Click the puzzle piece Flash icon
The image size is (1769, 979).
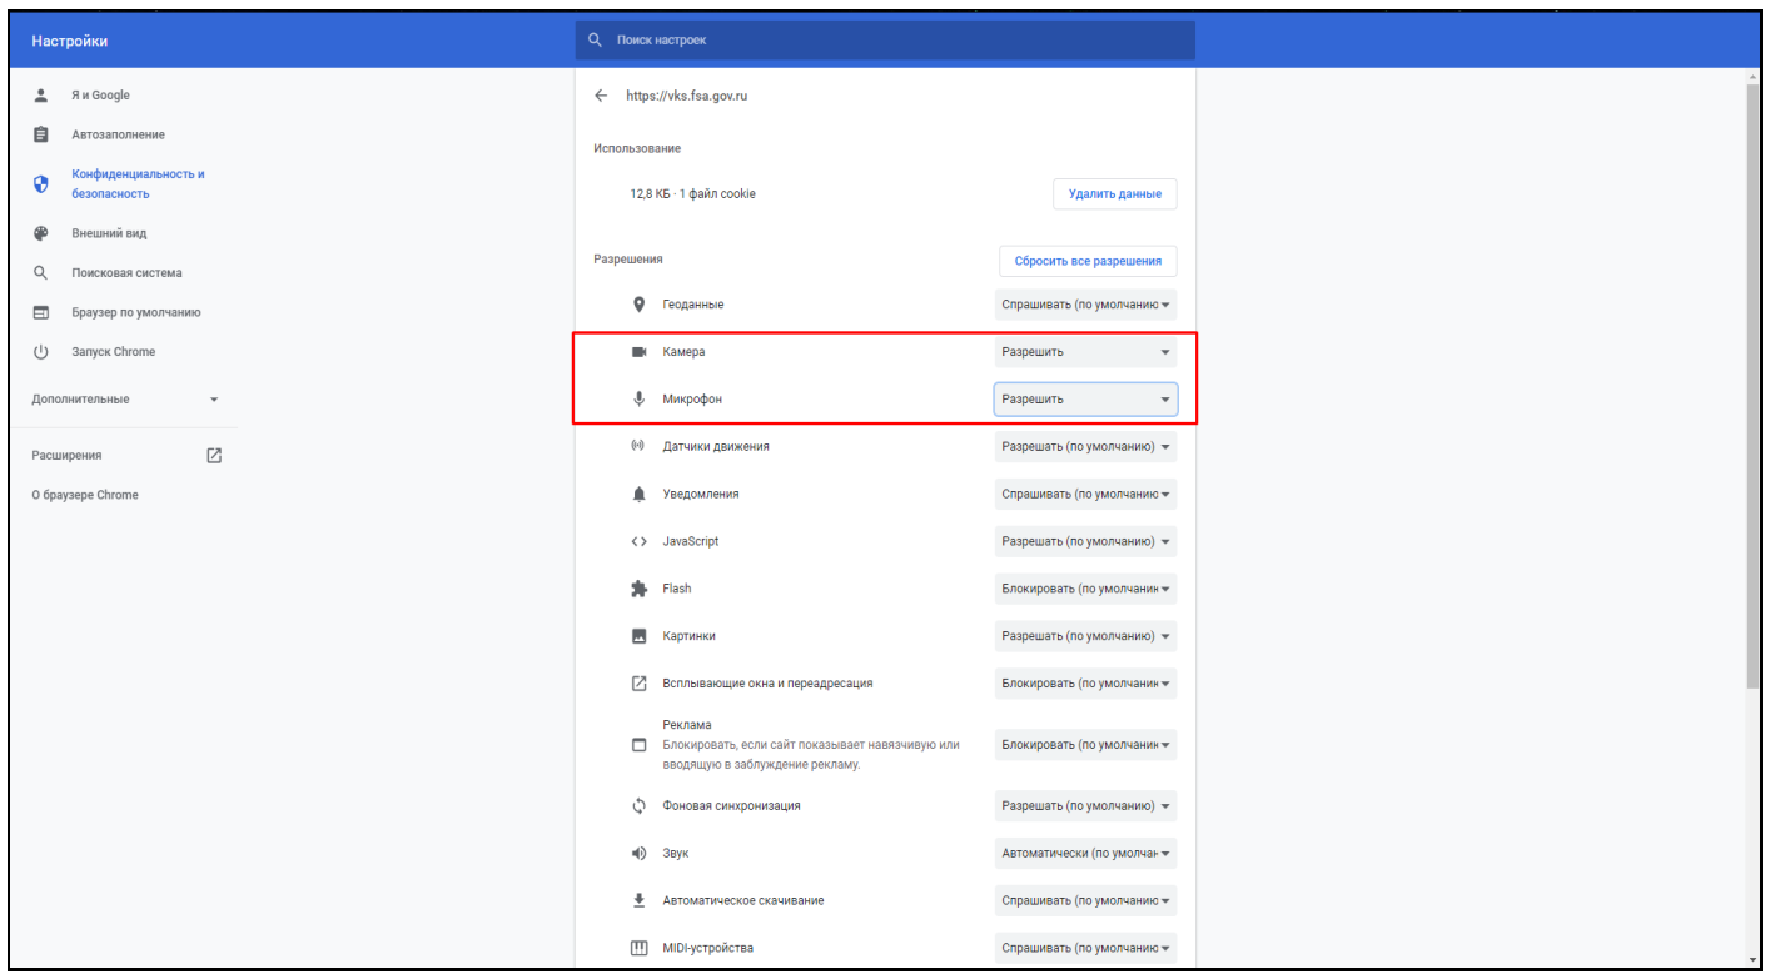639,589
